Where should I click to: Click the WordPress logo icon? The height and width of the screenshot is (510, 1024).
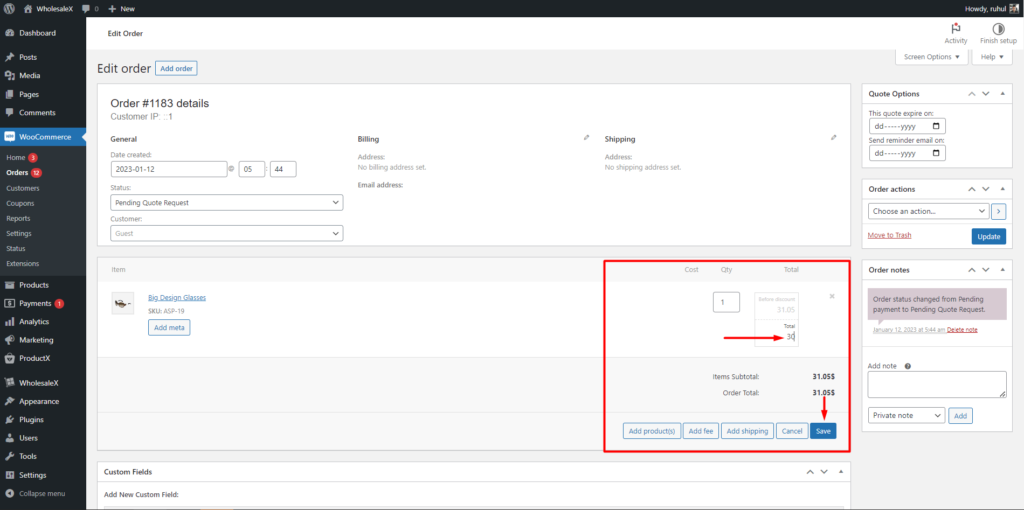point(10,9)
